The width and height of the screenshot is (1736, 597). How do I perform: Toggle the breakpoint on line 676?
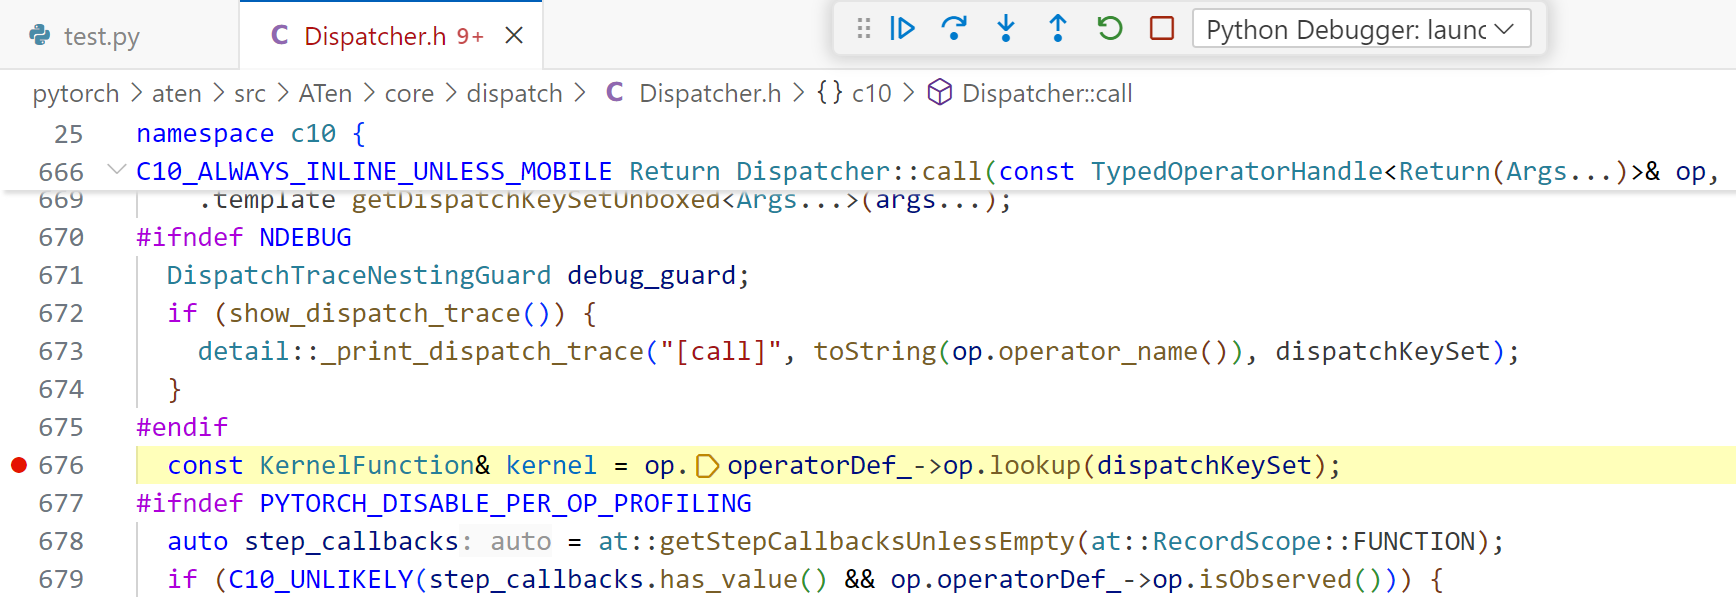tap(18, 465)
